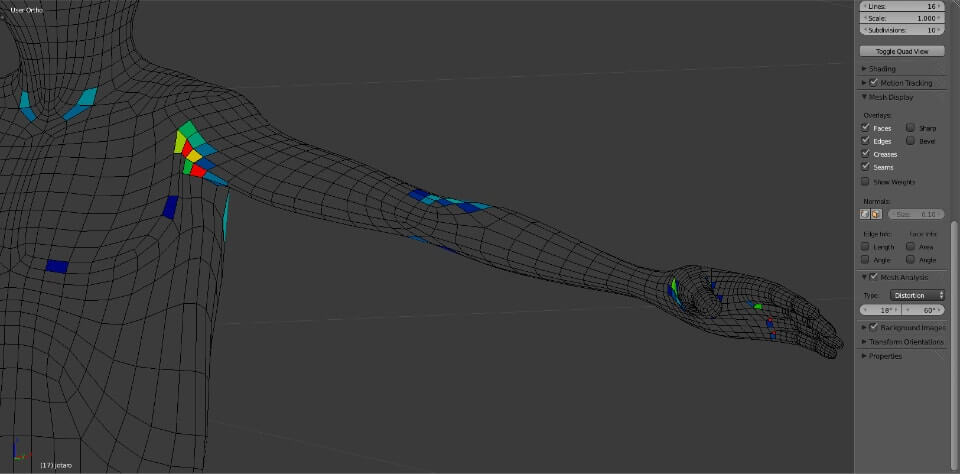Click the User Ortho view label
Screen dimensions: 960x474
pyautogui.click(x=26, y=10)
